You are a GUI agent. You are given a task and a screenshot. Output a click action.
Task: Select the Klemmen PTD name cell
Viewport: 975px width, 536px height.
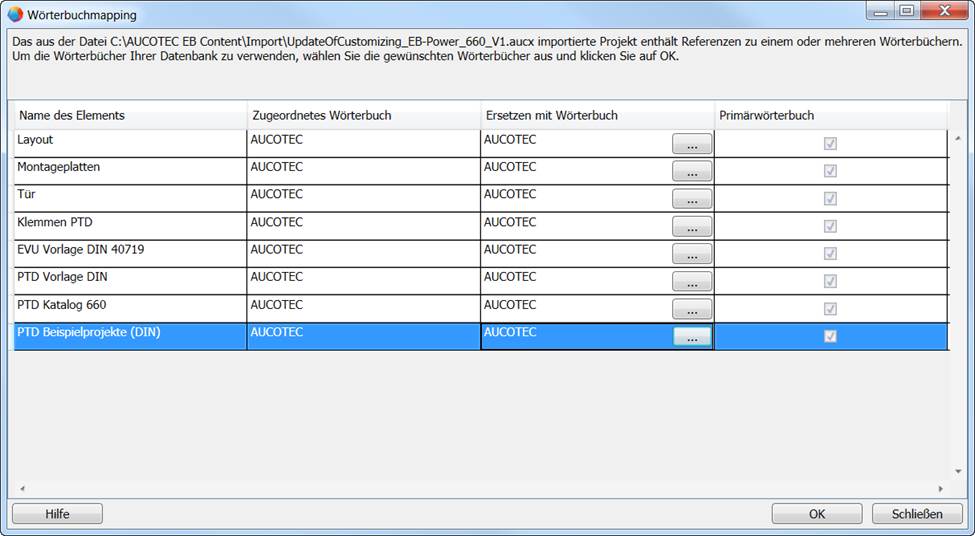point(130,226)
